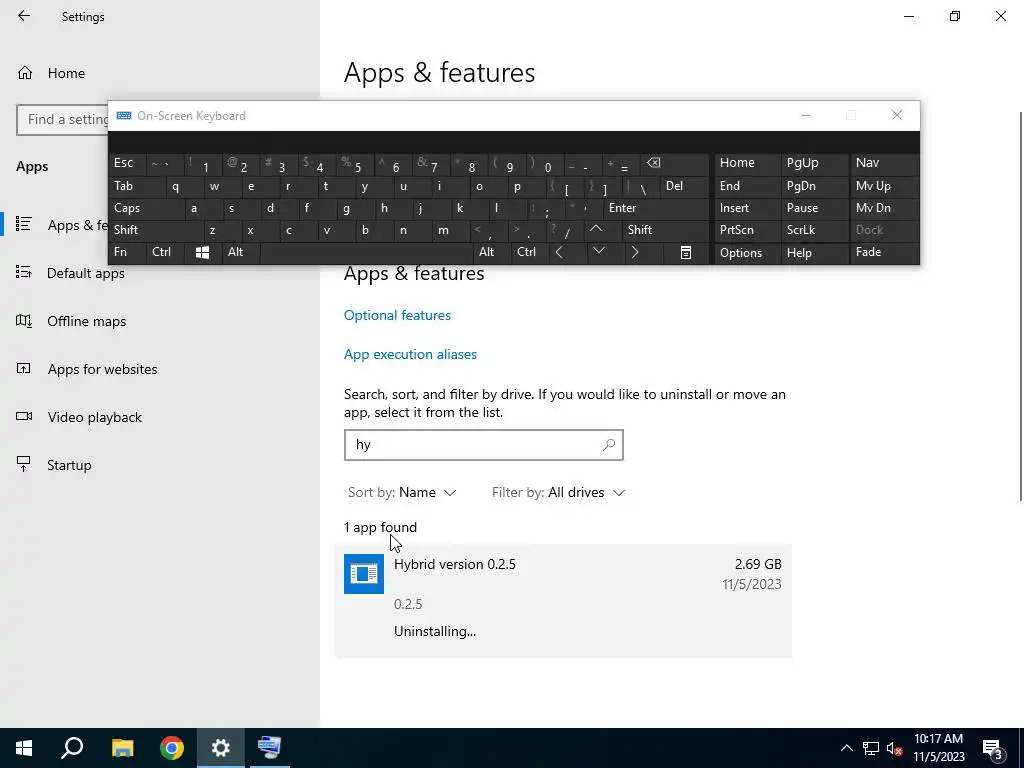This screenshot has height=768, width=1024.
Task: Tap the backspace key icon on On-Screen Keyboard
Action: point(675,163)
